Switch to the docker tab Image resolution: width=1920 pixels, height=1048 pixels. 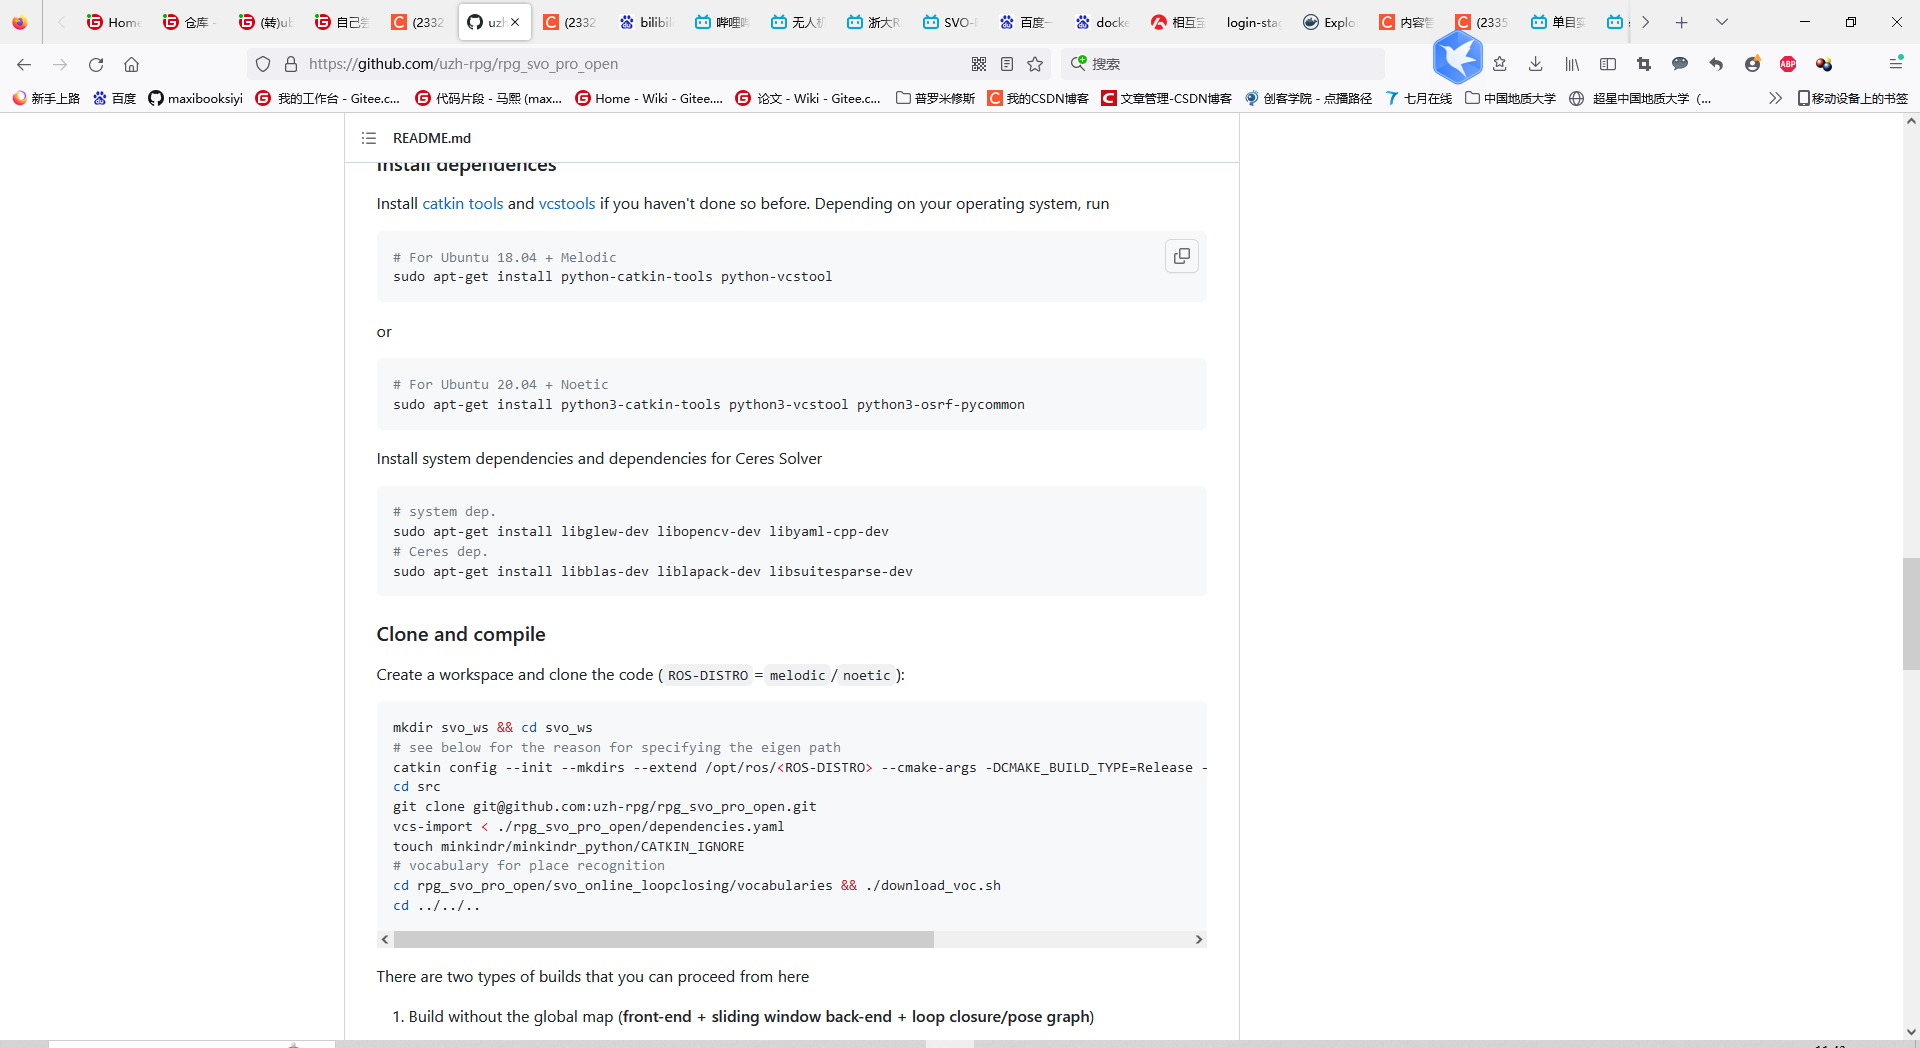coord(1101,22)
